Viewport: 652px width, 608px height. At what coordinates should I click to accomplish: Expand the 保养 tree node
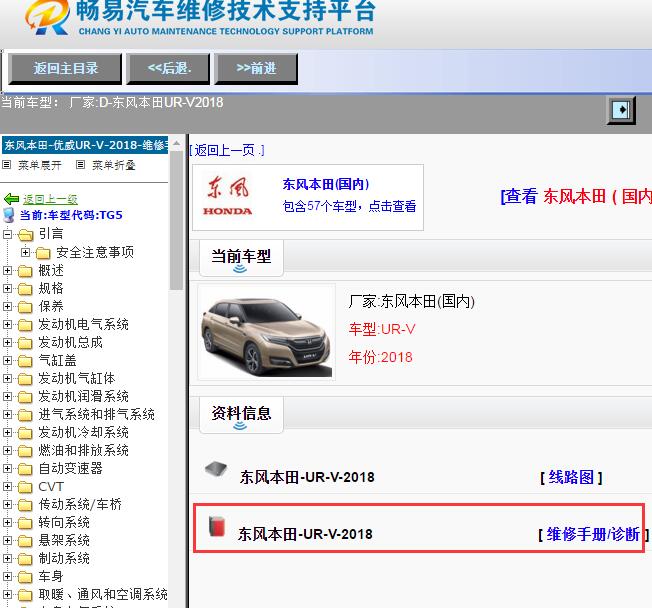coord(7,306)
